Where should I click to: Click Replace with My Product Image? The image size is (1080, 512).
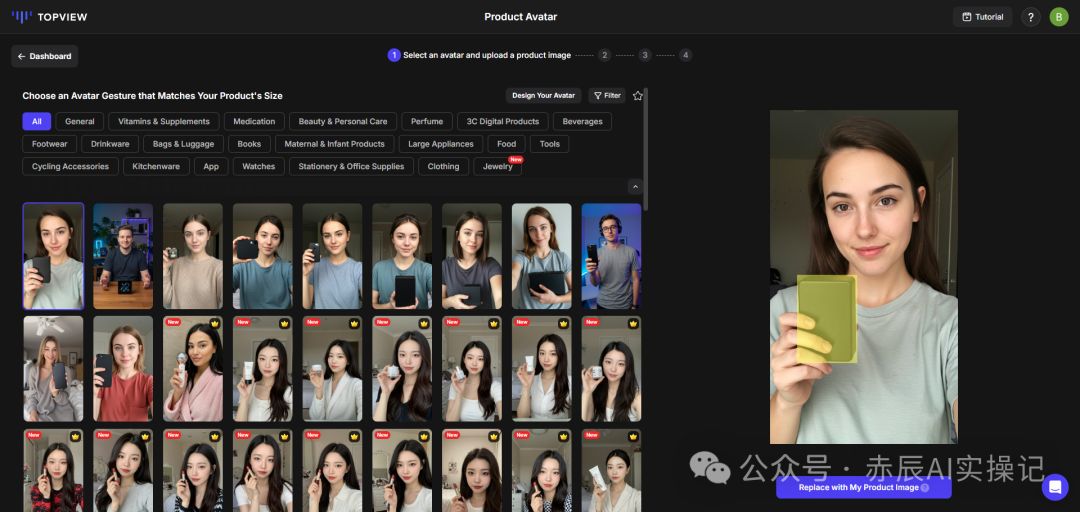[864, 487]
